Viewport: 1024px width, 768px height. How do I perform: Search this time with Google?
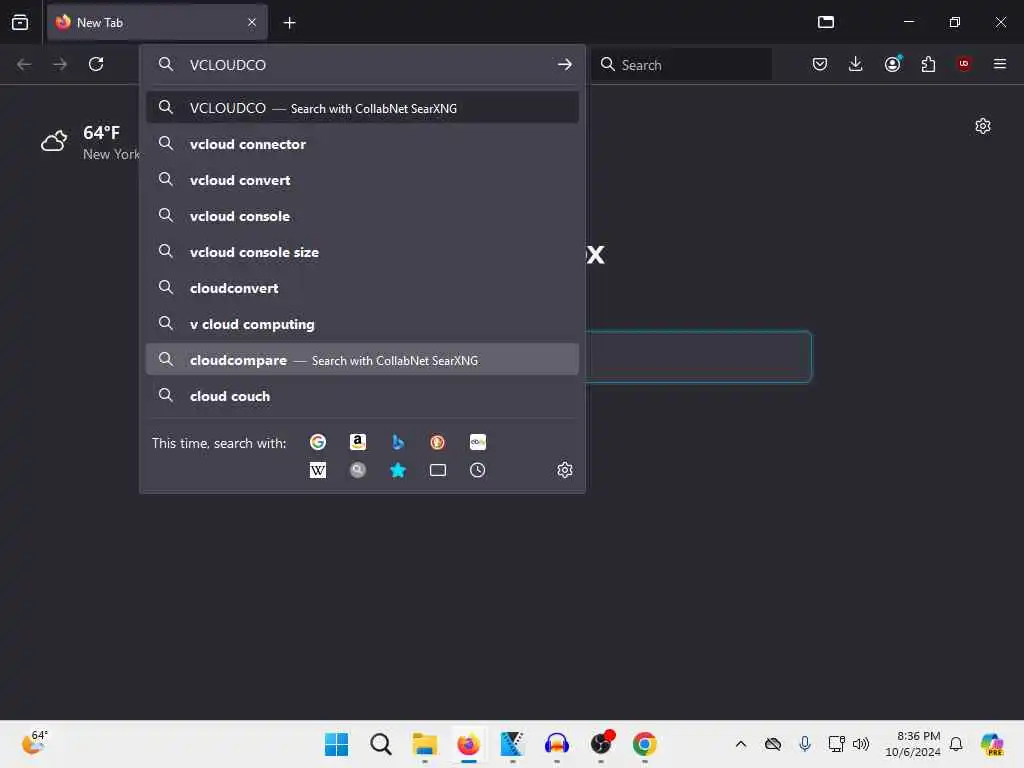point(317,442)
